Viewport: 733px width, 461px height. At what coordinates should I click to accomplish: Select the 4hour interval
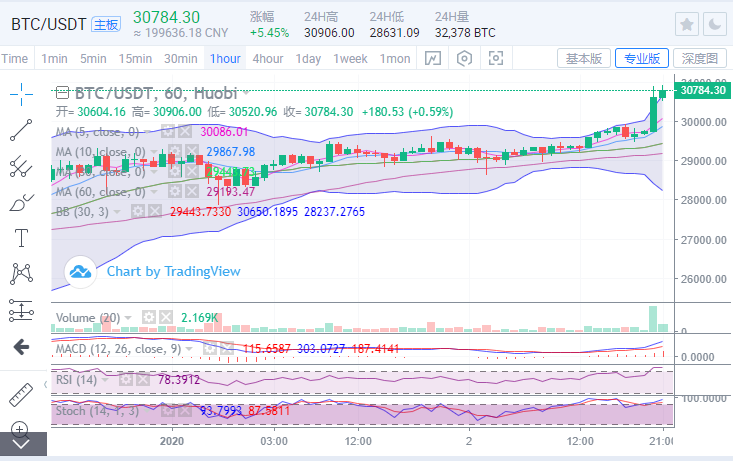pyautogui.click(x=268, y=58)
